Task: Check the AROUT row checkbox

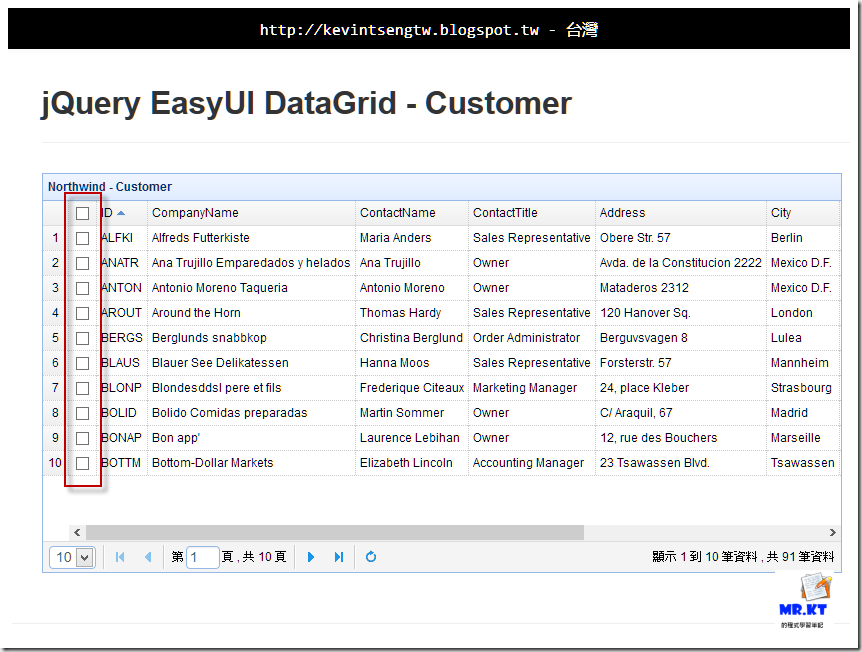Action: coord(82,313)
